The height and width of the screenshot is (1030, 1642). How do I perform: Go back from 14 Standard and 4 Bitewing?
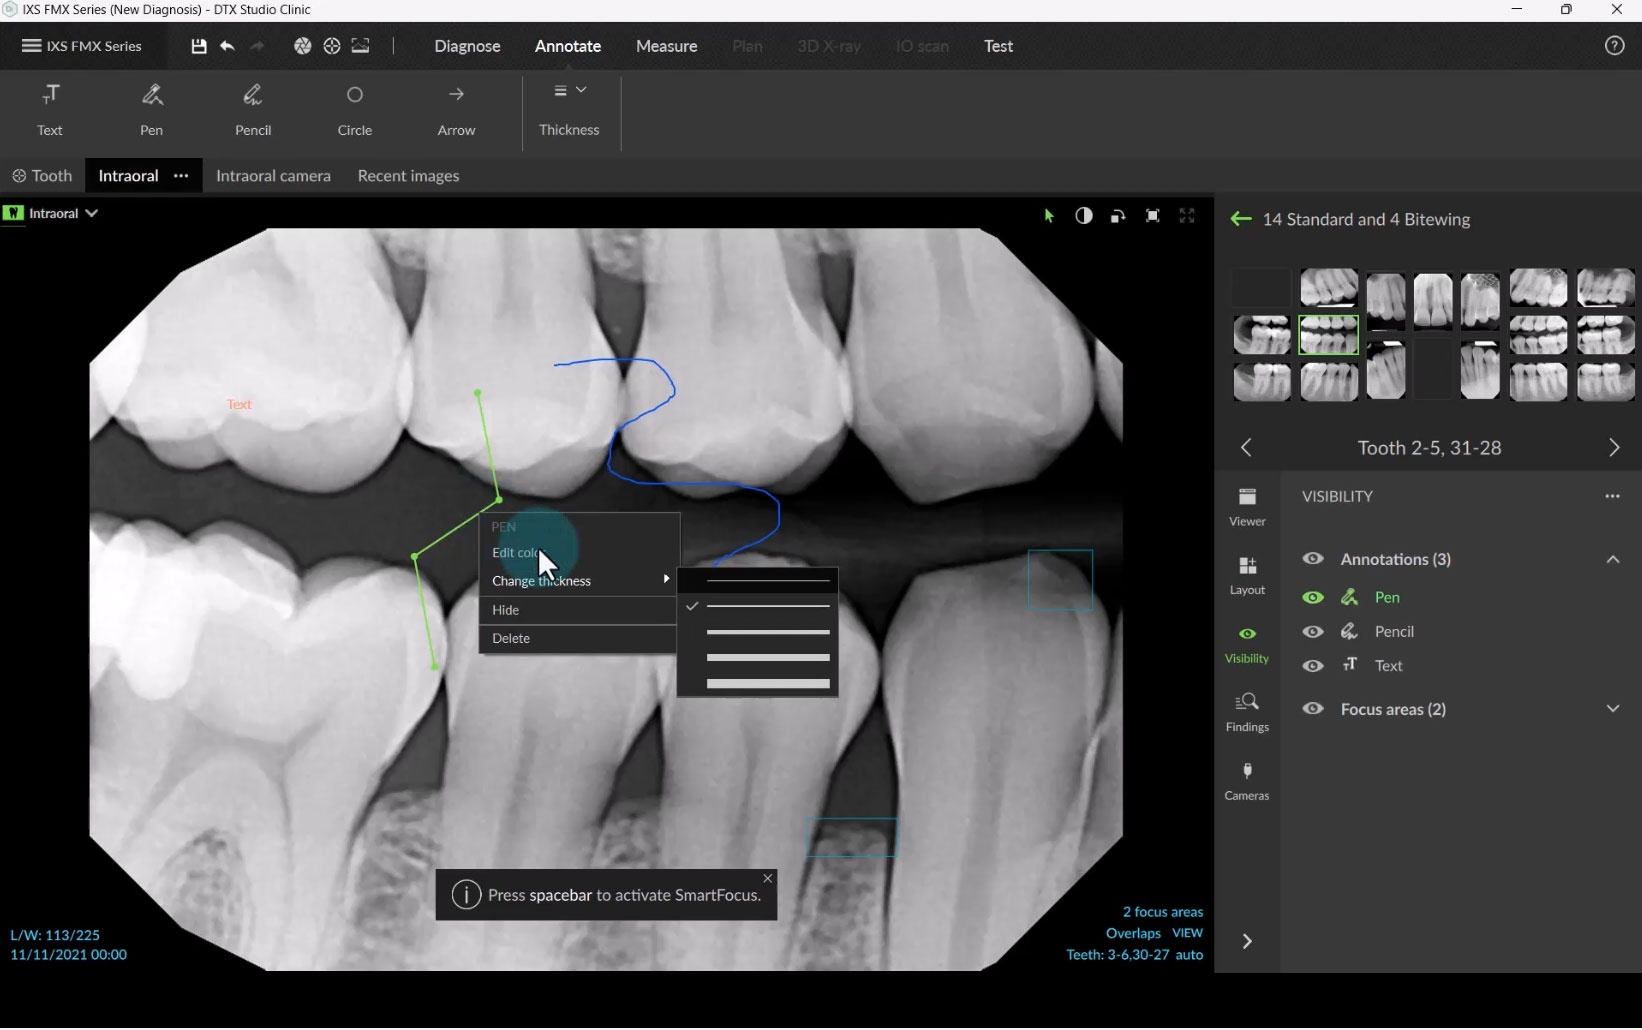[x=1241, y=219]
